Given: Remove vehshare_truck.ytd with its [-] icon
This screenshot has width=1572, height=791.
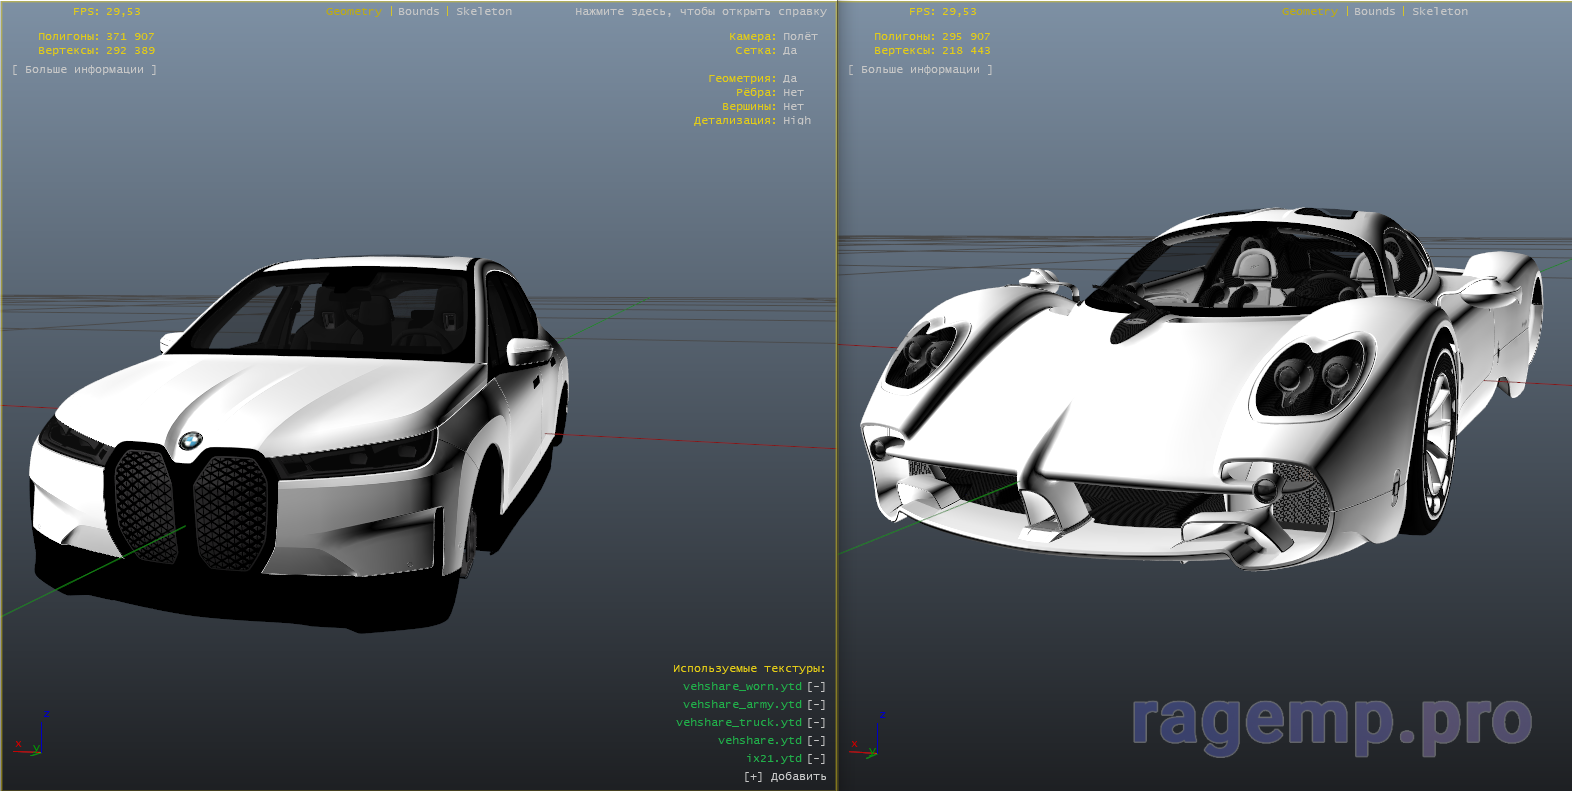Looking at the screenshot, I should [816, 723].
